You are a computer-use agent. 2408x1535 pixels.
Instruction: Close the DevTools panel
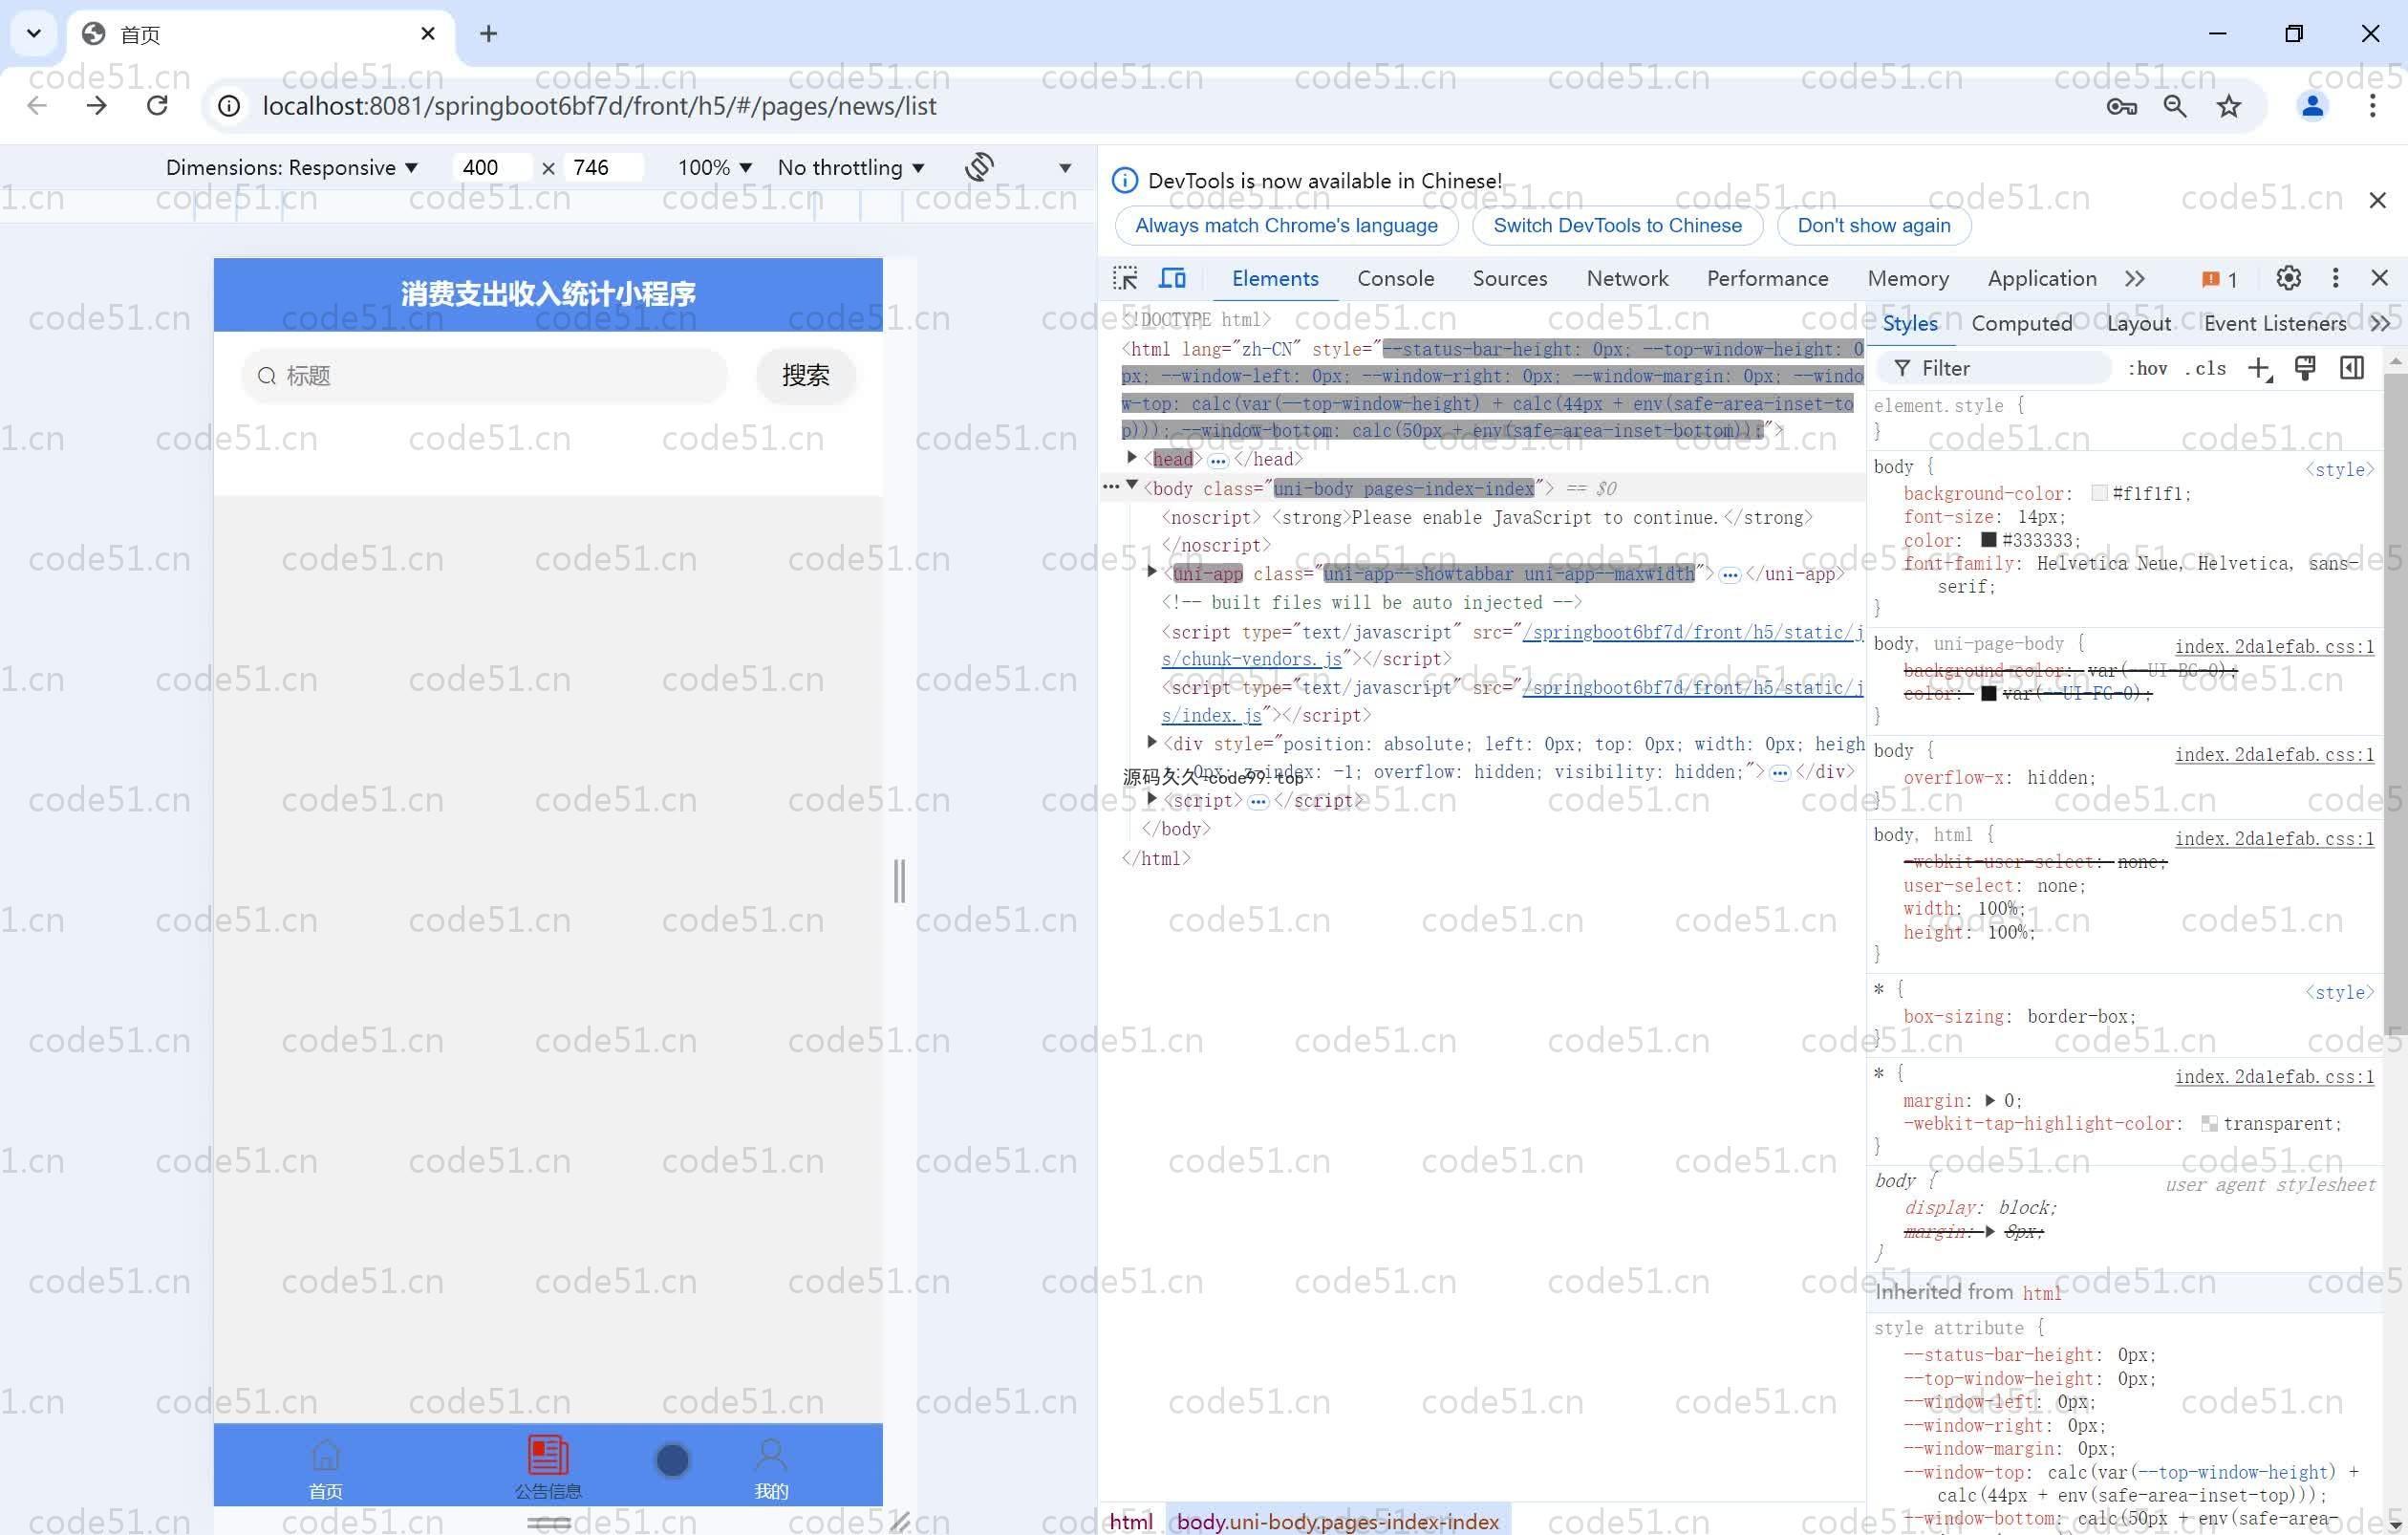(x=2380, y=278)
